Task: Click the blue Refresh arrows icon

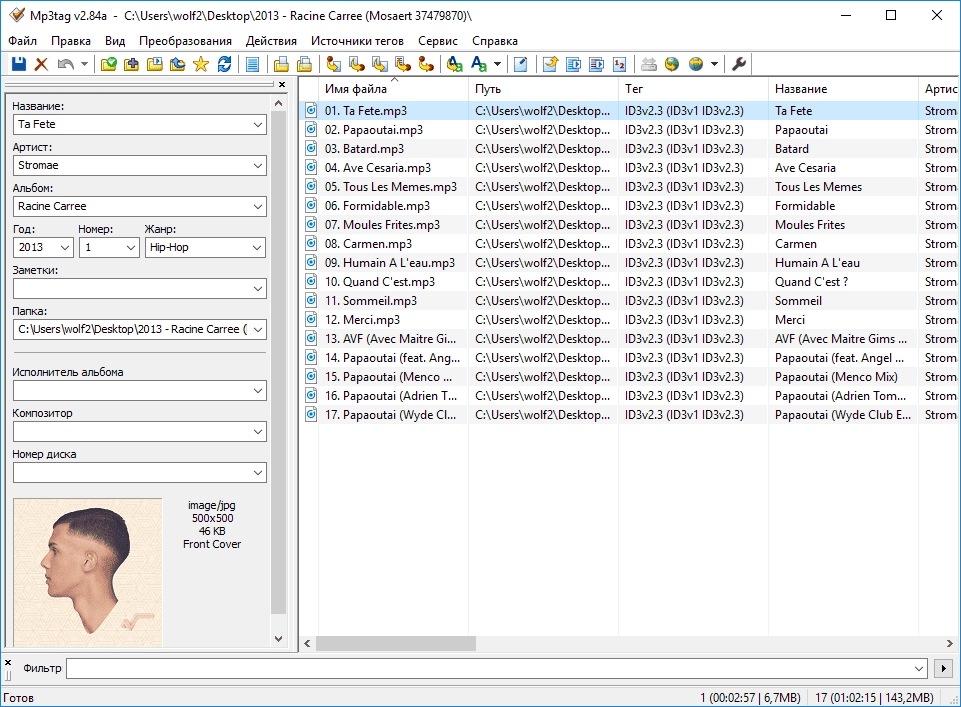Action: point(224,64)
